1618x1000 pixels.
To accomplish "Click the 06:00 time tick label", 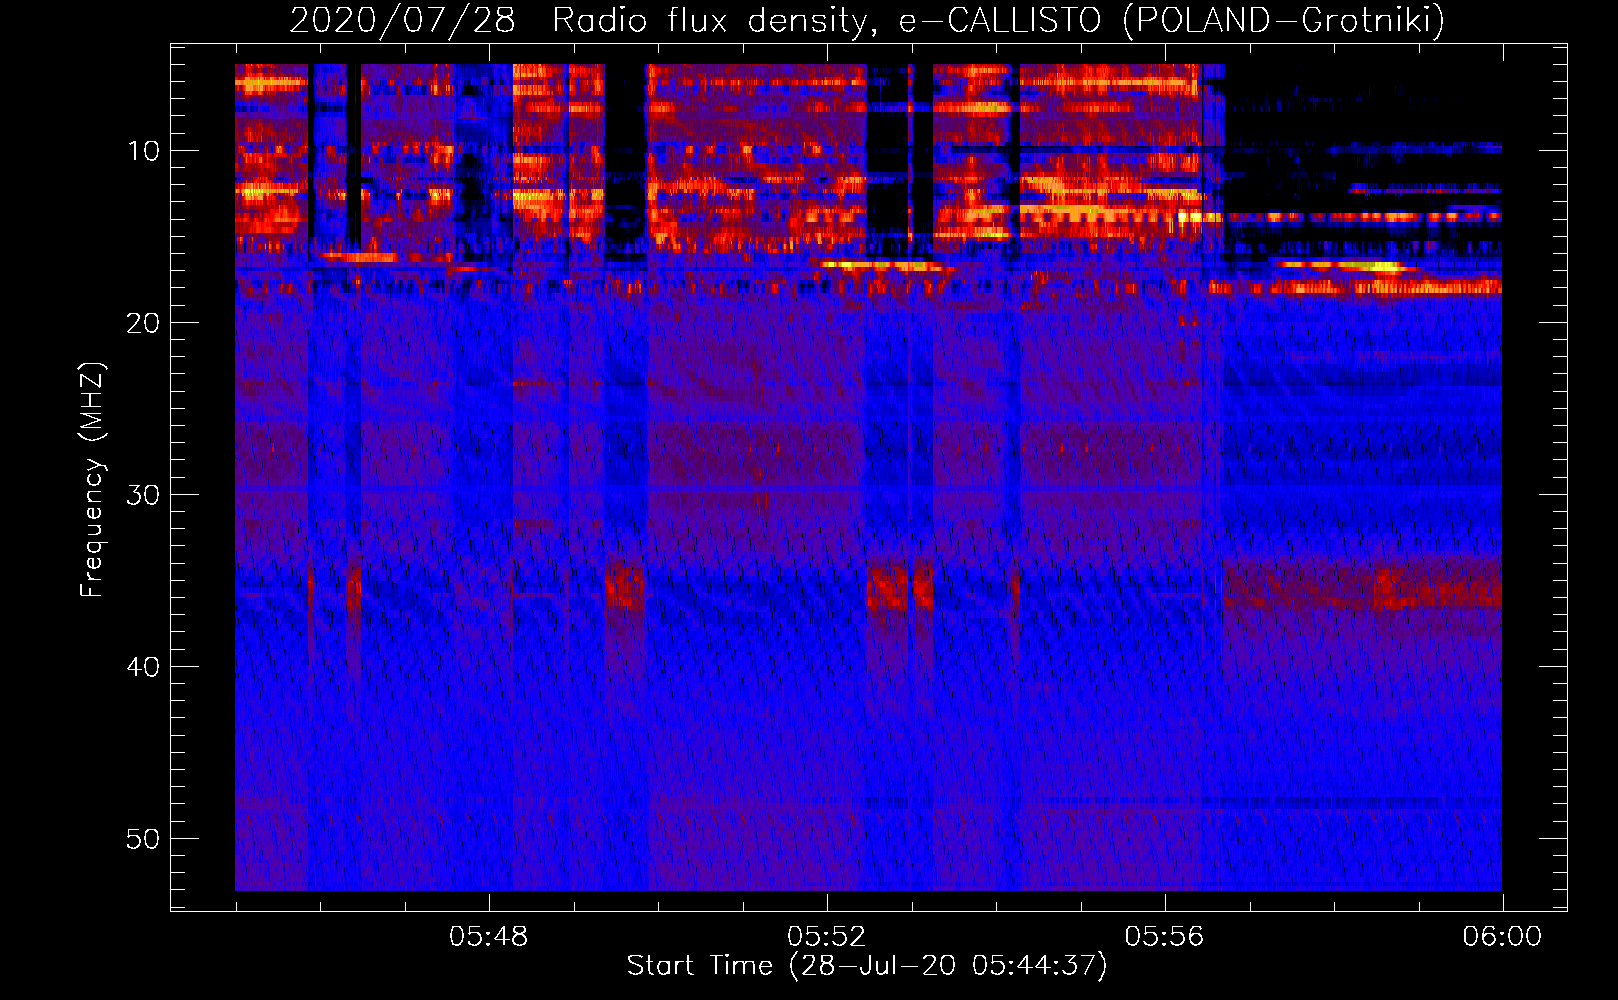I will [x=1502, y=937].
